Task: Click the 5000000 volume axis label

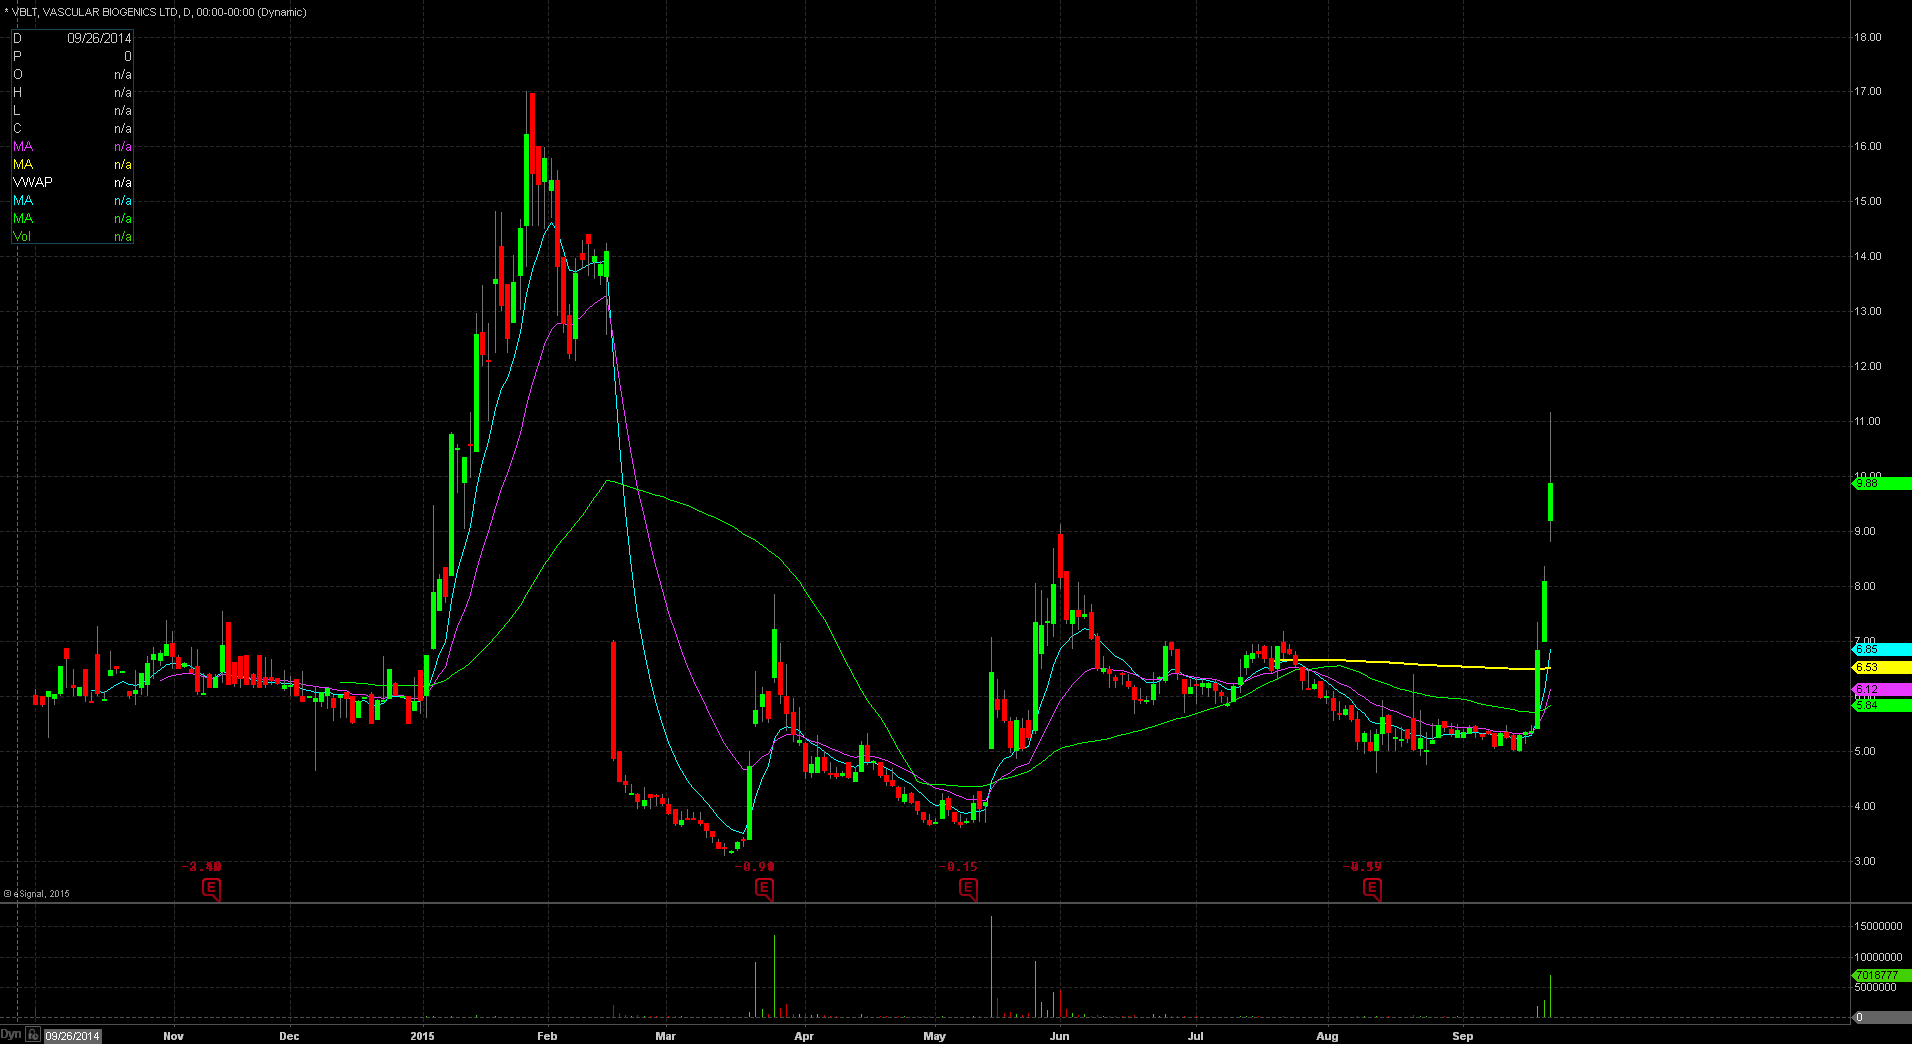Action: coord(1875,987)
